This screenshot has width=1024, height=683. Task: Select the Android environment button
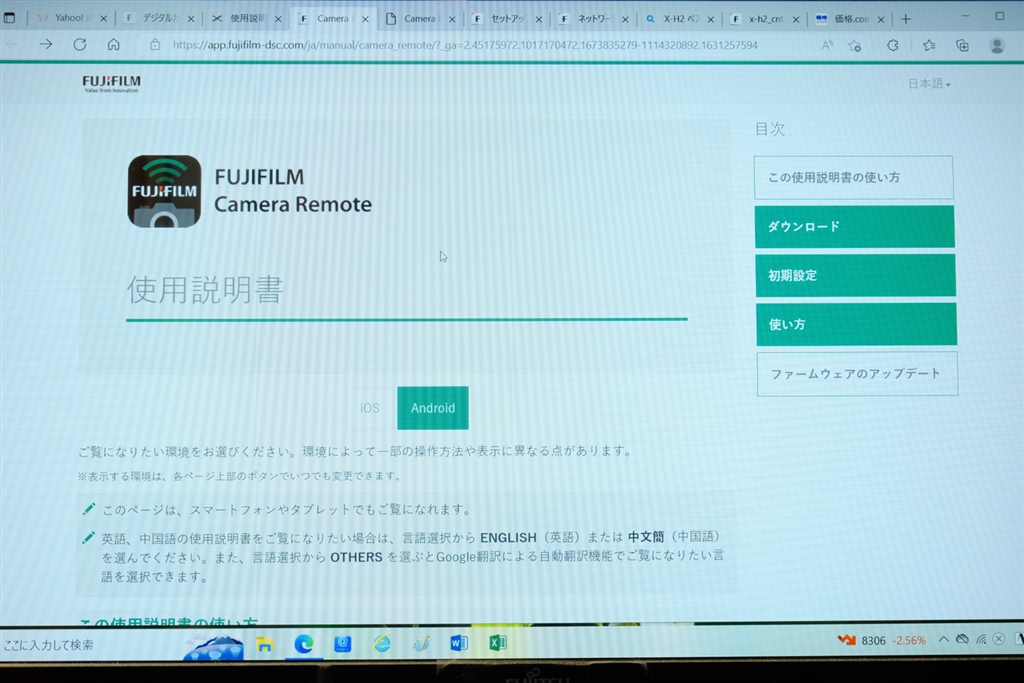433,408
